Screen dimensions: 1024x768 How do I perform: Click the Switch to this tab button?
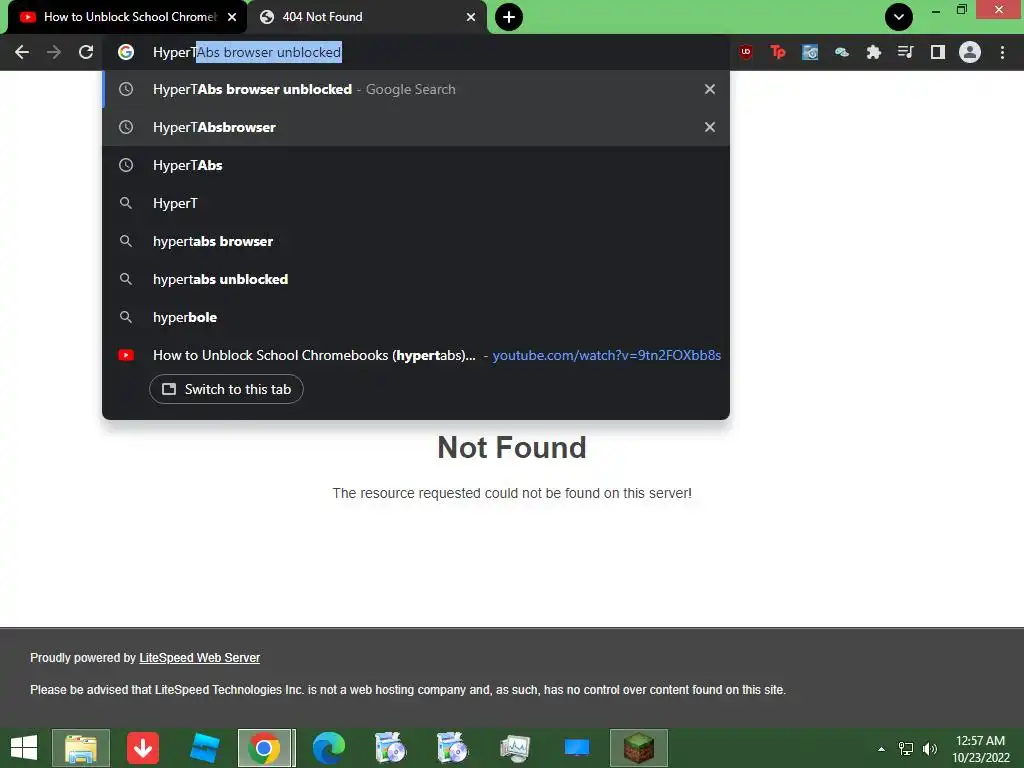point(226,389)
